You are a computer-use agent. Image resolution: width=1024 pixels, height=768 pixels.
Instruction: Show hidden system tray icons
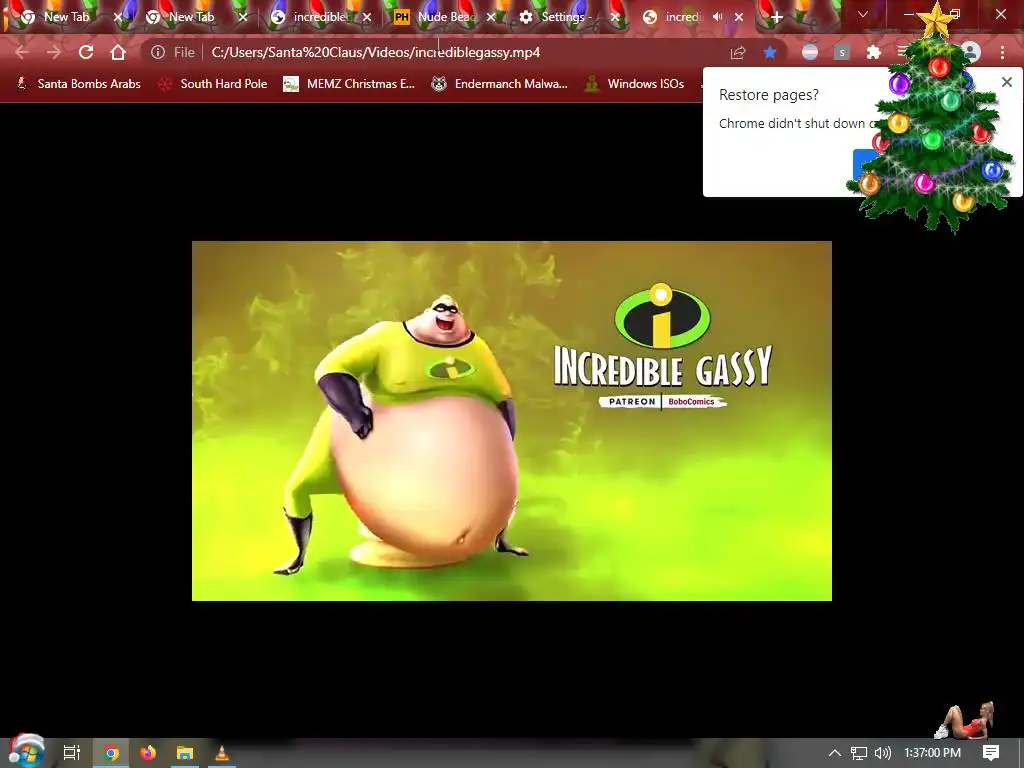(x=834, y=753)
